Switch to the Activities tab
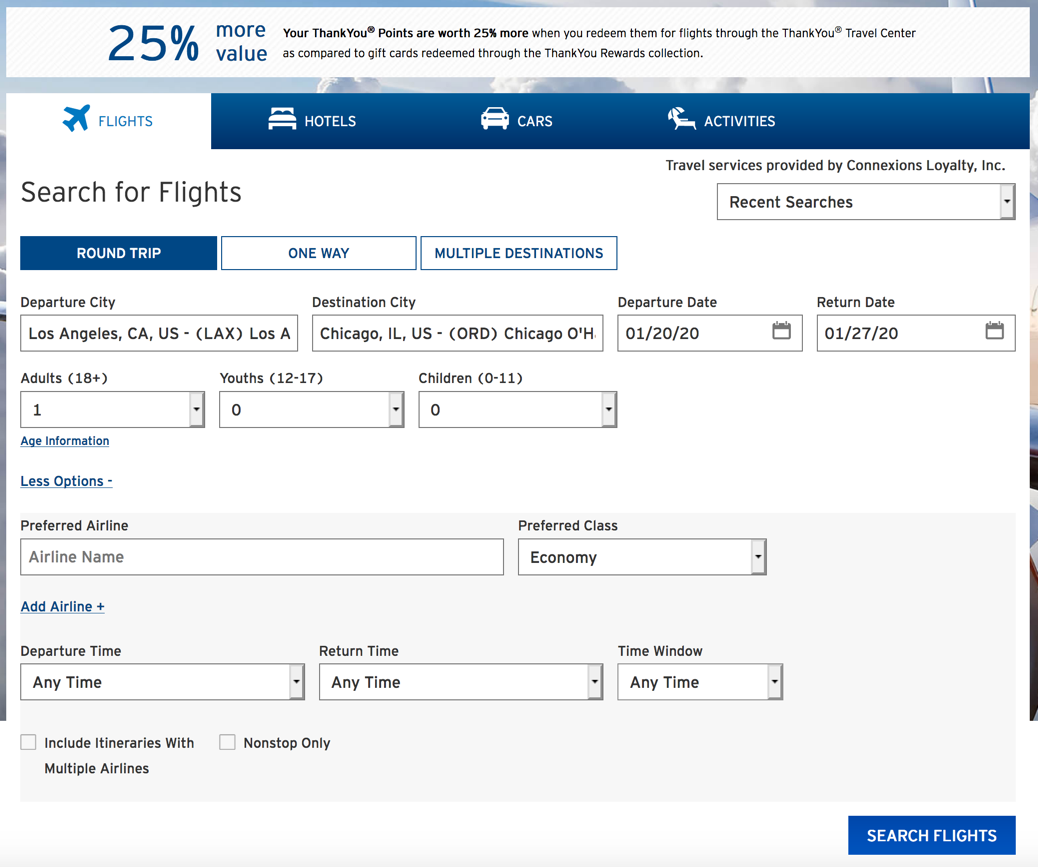The image size is (1038, 867). [x=722, y=120]
